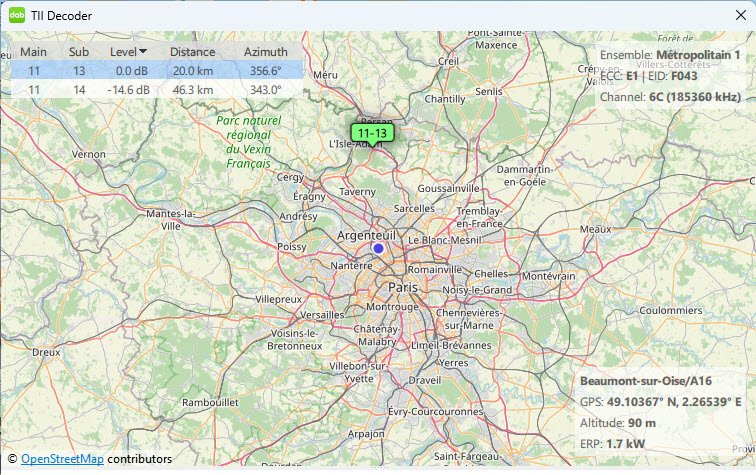Click the EID F043 info text
Screen dimensions: 756x475
[x=674, y=76]
